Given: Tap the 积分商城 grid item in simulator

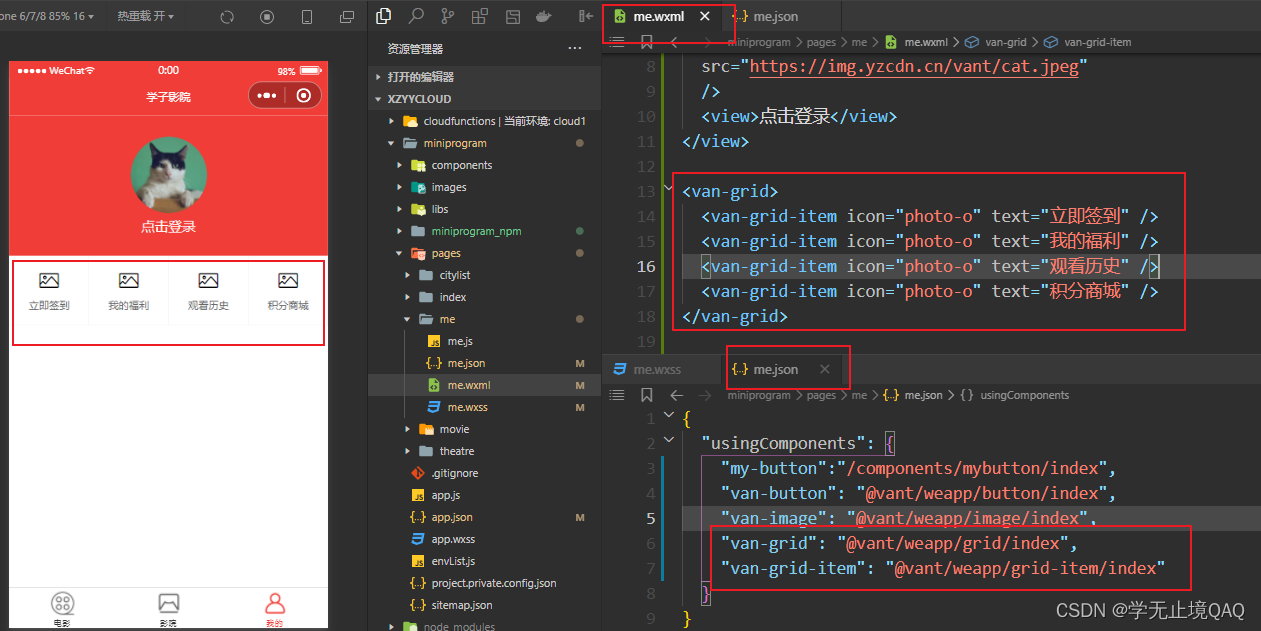Looking at the screenshot, I should (x=288, y=292).
